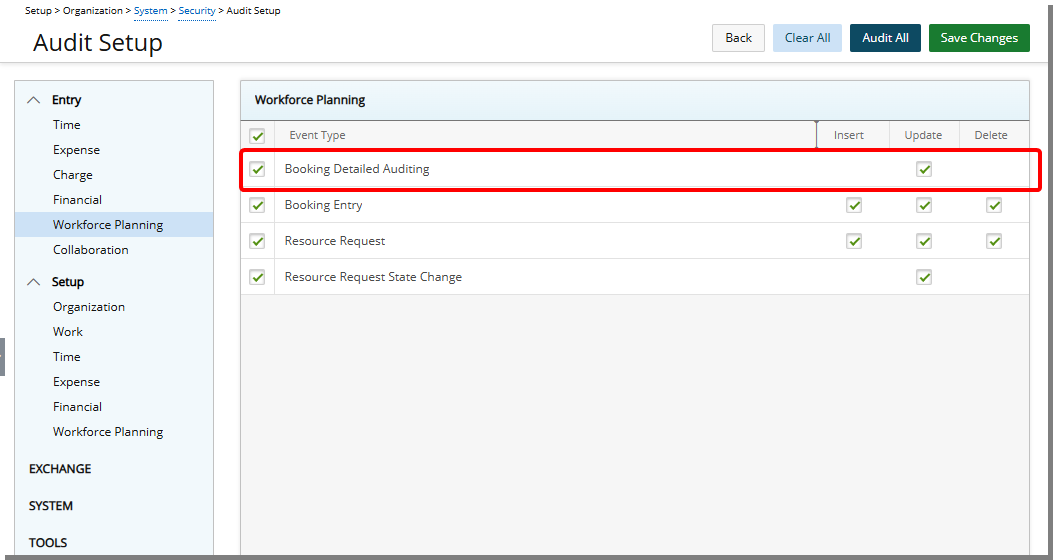The image size is (1053, 560).
Task: Select Time under Entry
Action: pos(66,125)
